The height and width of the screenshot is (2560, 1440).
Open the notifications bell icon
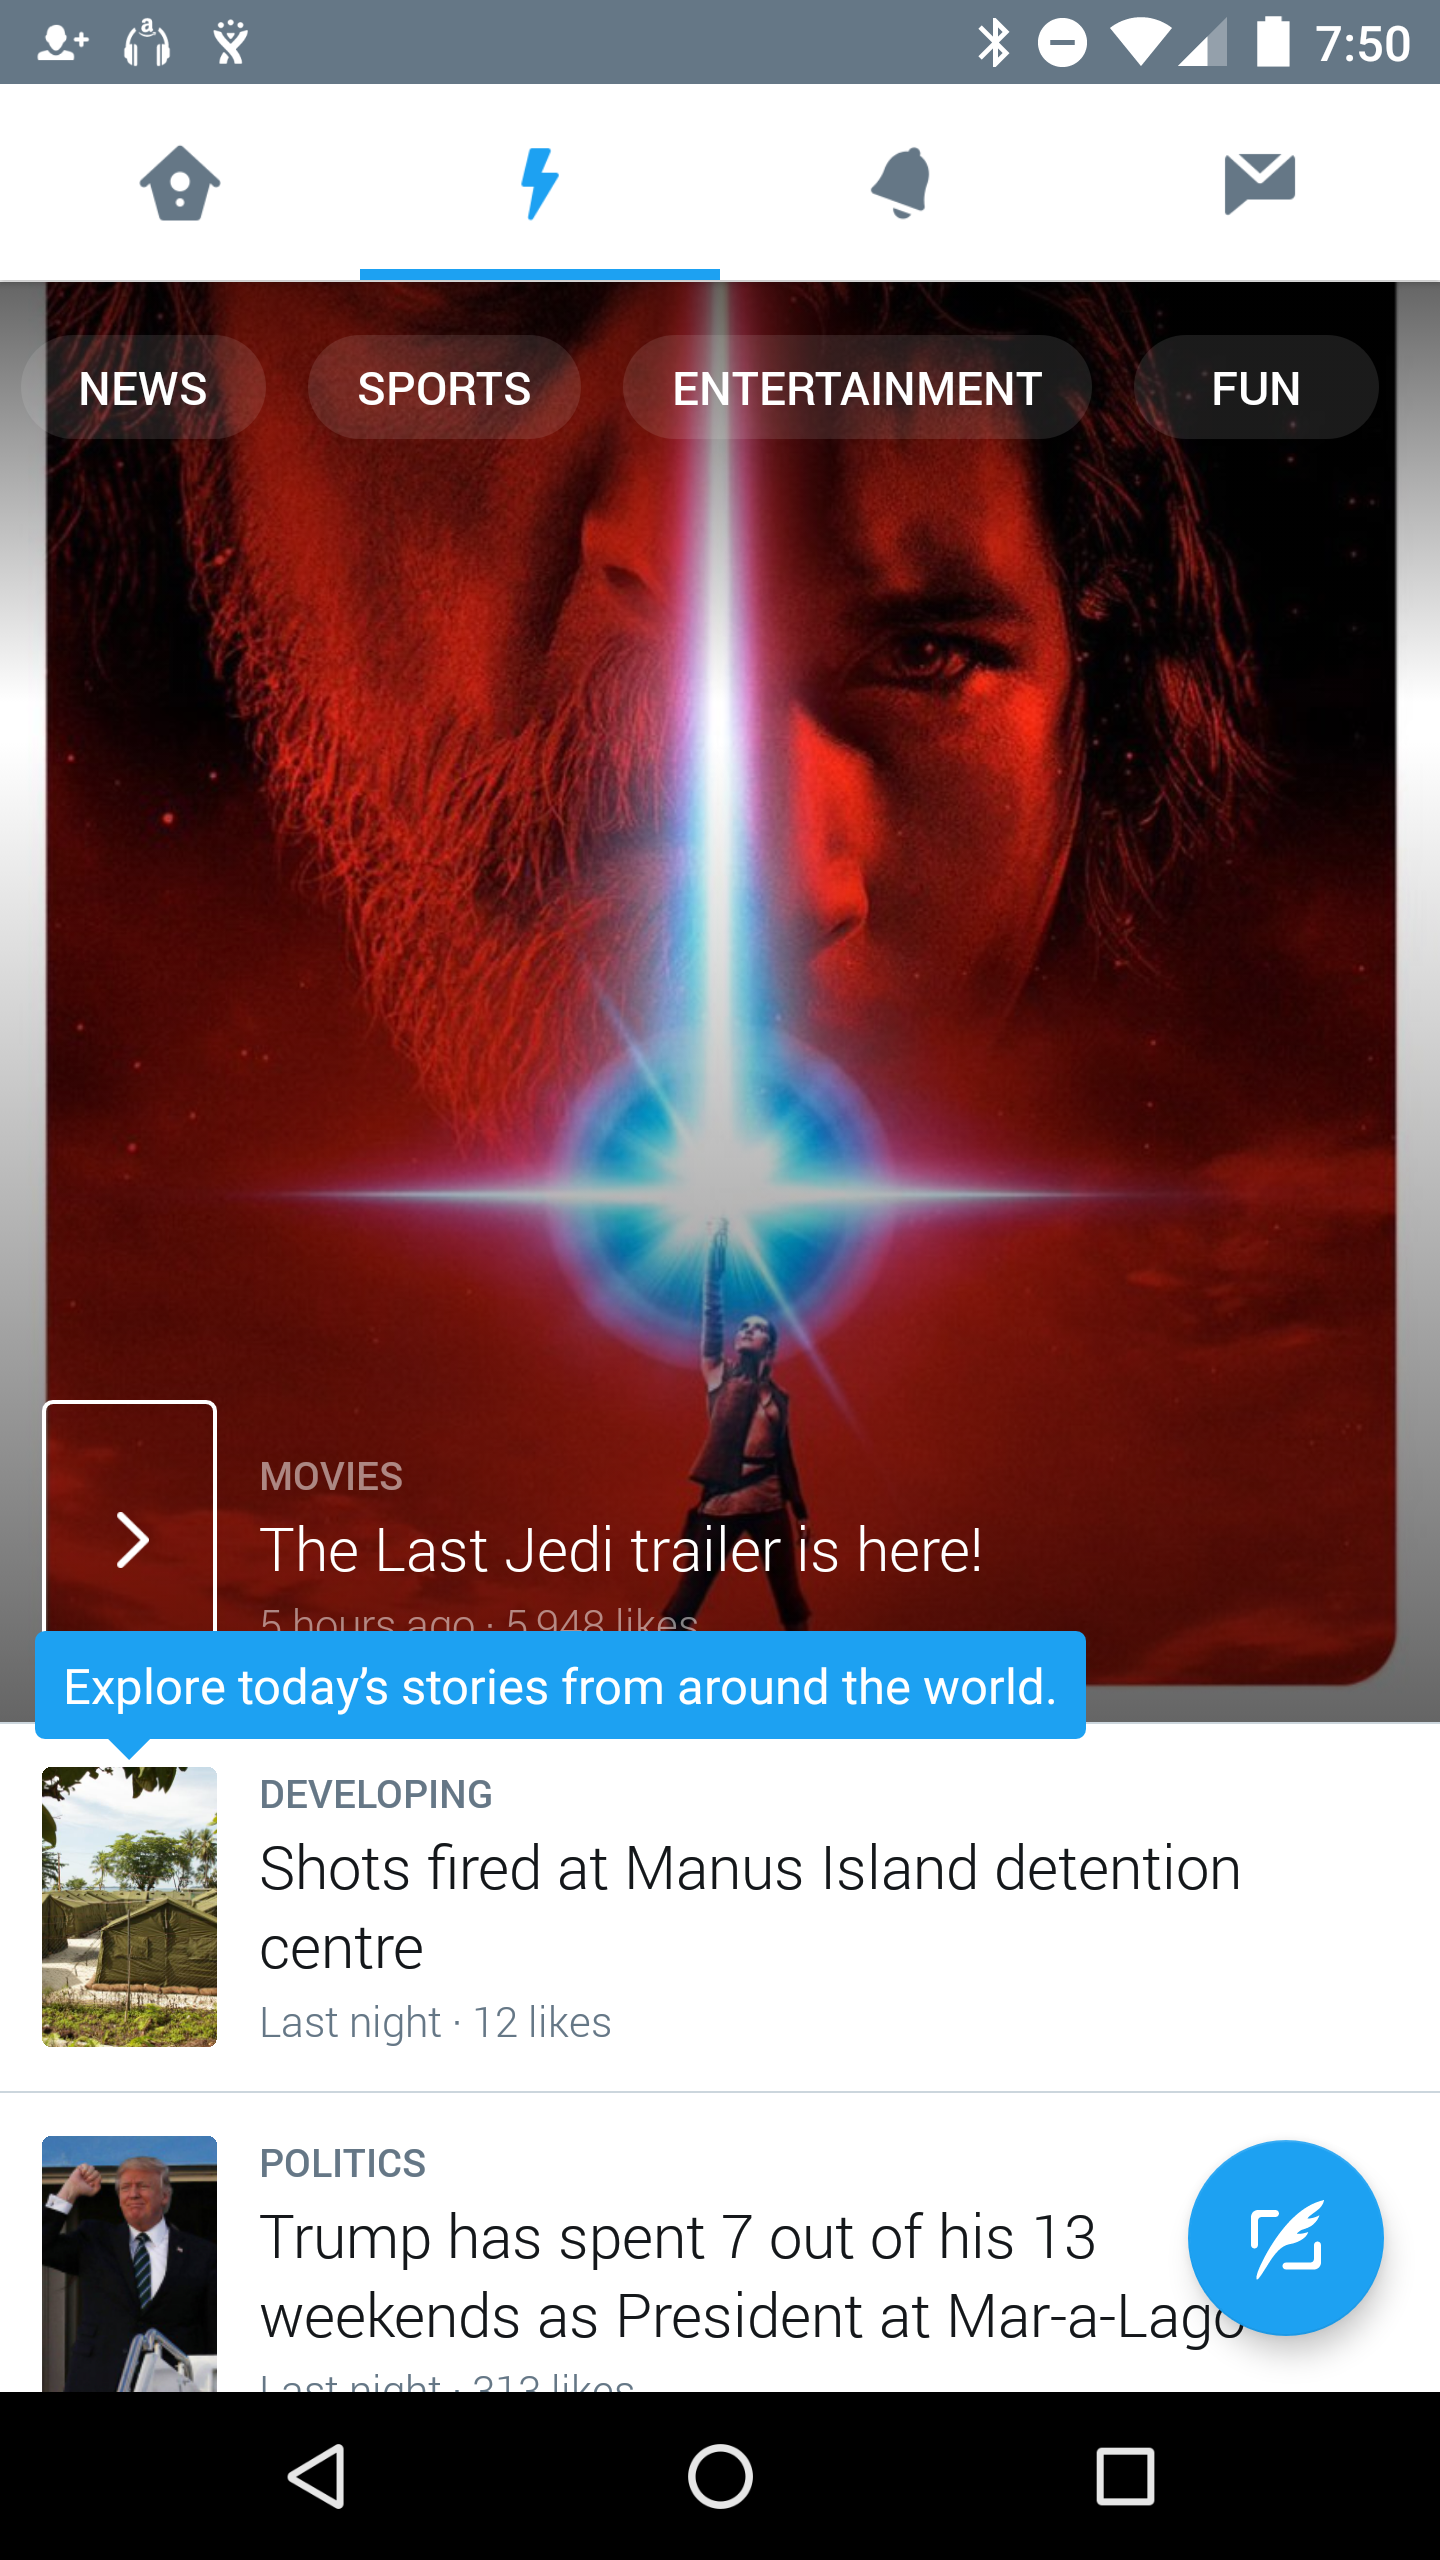pos(901,182)
